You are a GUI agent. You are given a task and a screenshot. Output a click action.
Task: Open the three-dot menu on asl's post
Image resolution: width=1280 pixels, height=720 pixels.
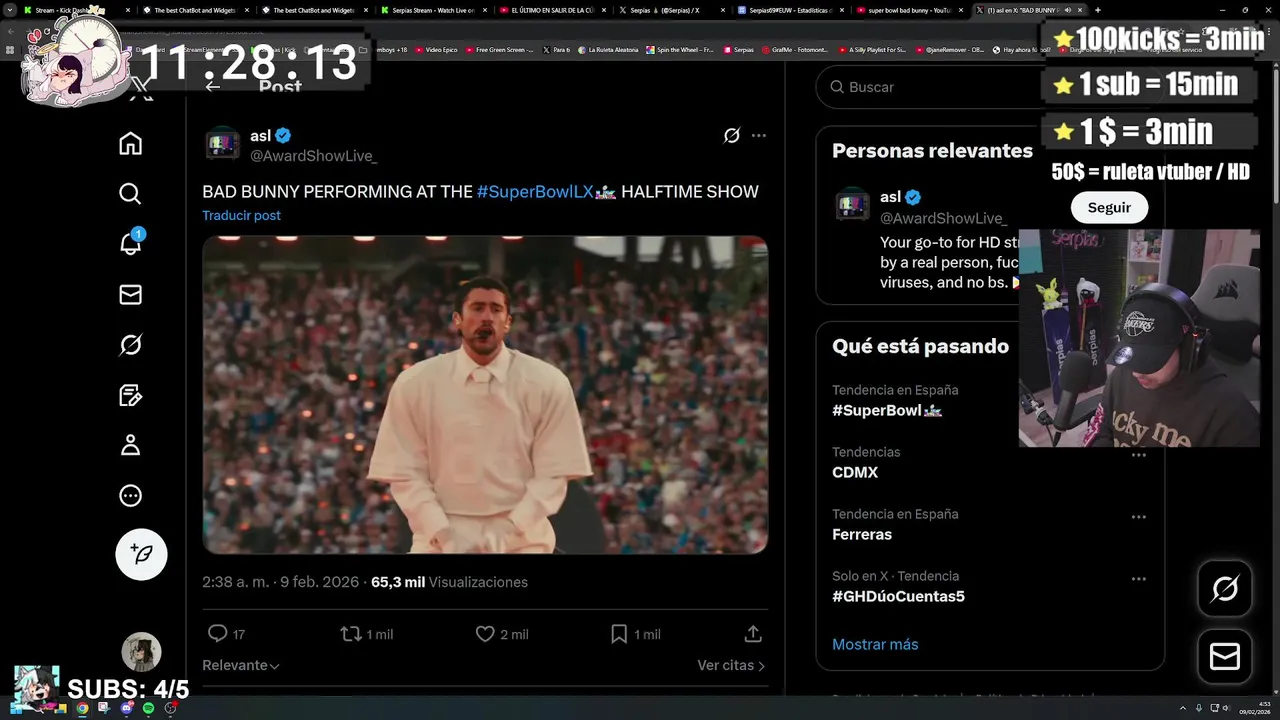(x=759, y=135)
